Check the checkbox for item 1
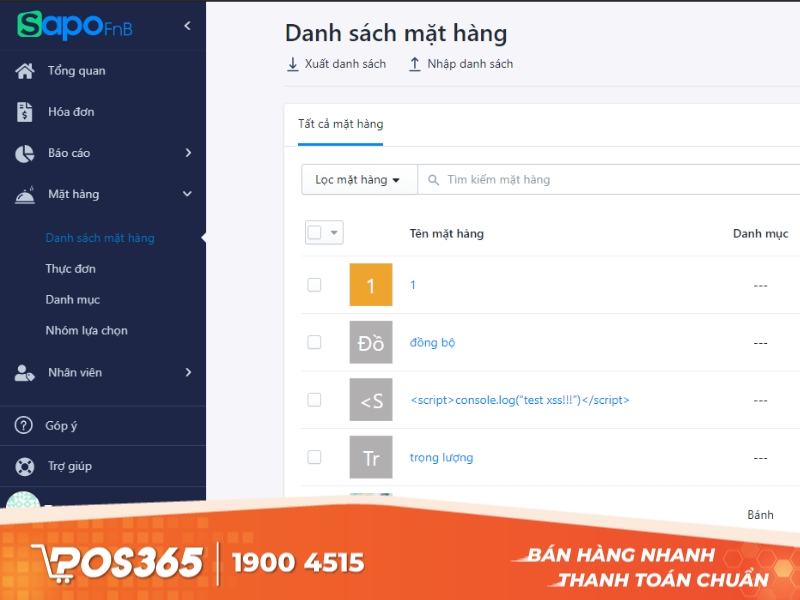The image size is (800, 600). pyautogui.click(x=315, y=285)
